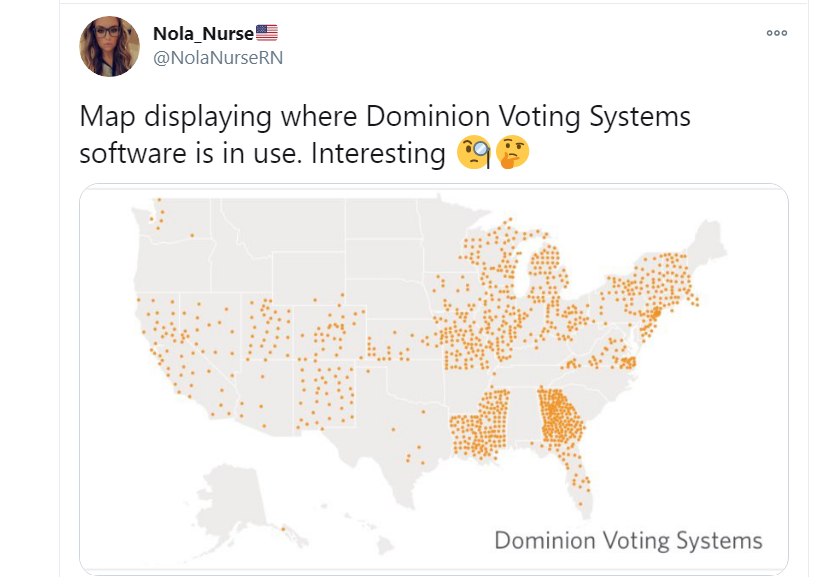
Task: Click the Nola_Nurse profile avatar photo
Action: [x=109, y=46]
